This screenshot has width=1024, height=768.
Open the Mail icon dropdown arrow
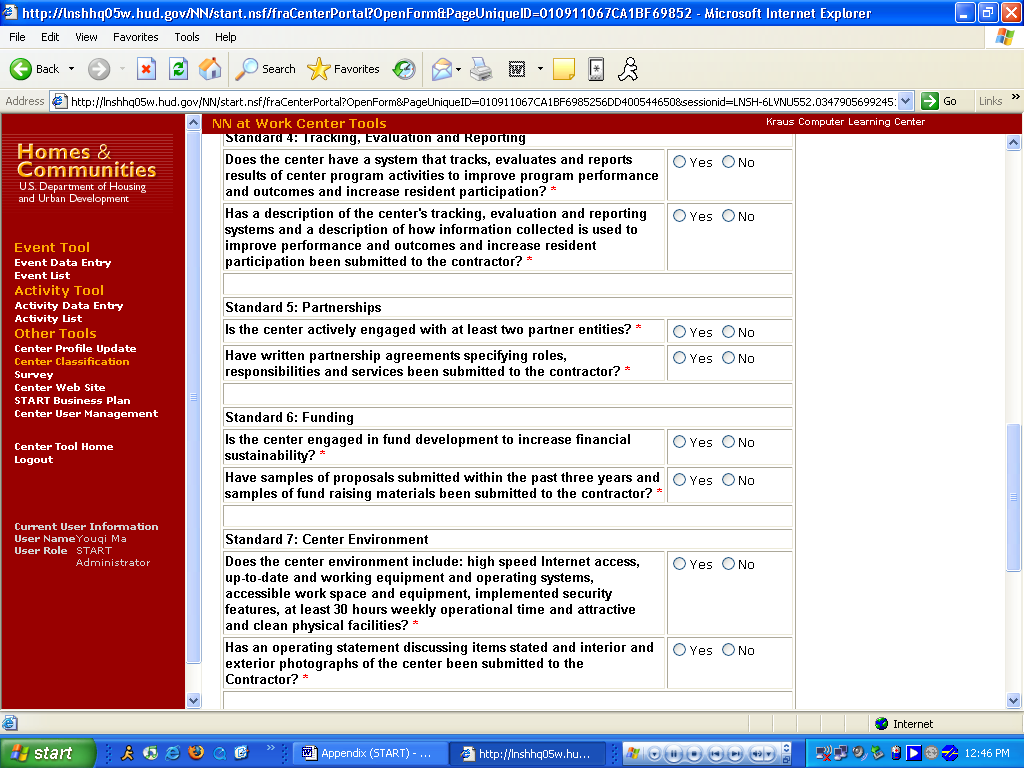click(458, 69)
